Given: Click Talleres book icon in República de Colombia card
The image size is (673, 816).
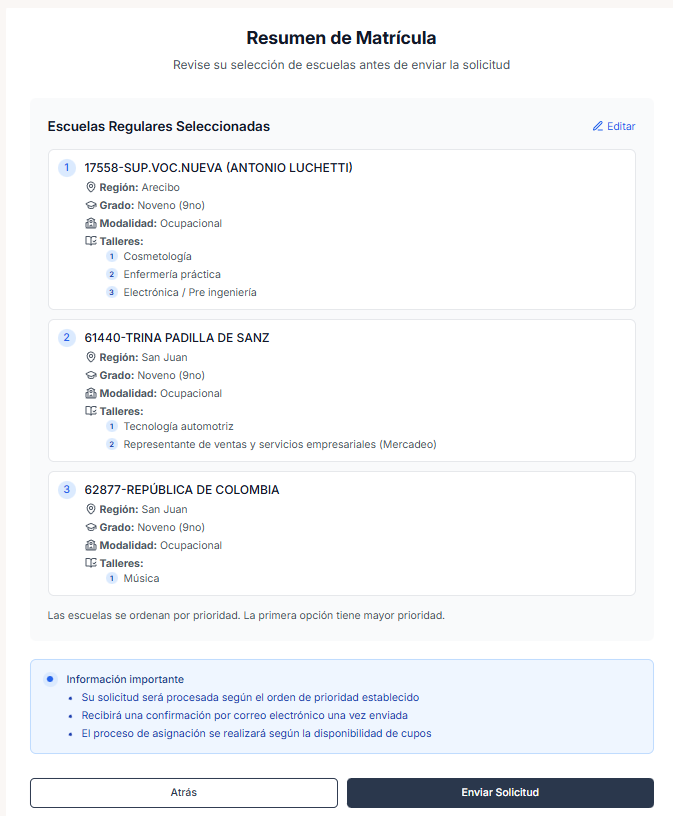Looking at the screenshot, I should pos(91,563).
